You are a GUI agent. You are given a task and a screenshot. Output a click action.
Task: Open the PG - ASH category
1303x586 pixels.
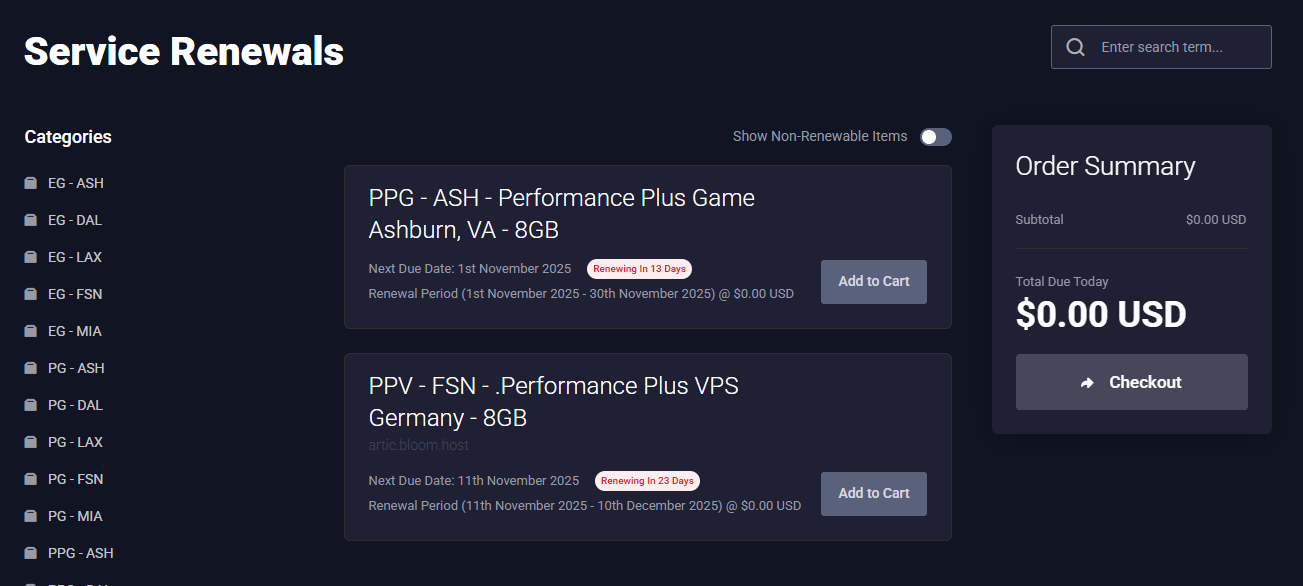tap(76, 368)
